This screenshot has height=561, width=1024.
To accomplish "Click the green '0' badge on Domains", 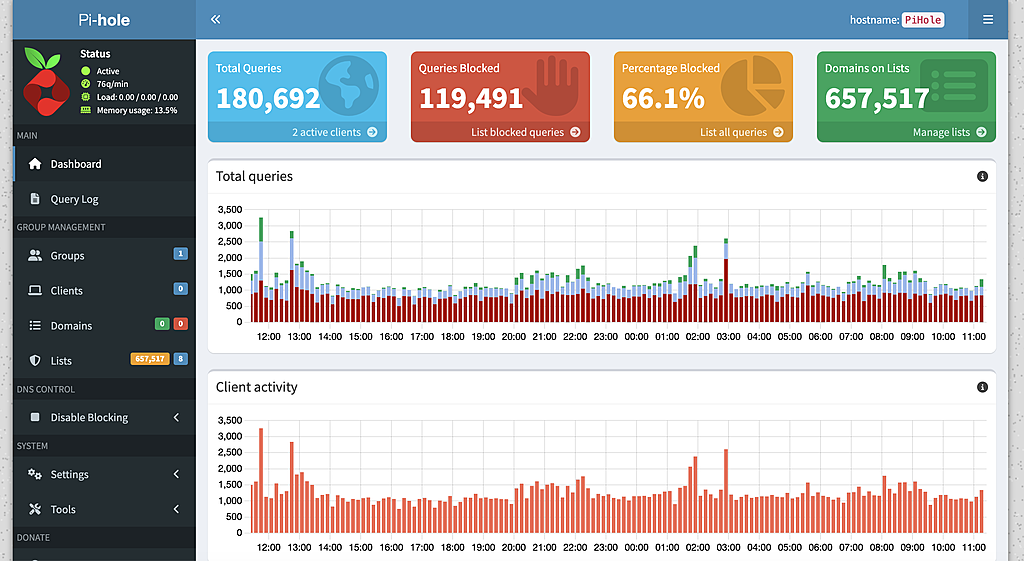I will 162,323.
